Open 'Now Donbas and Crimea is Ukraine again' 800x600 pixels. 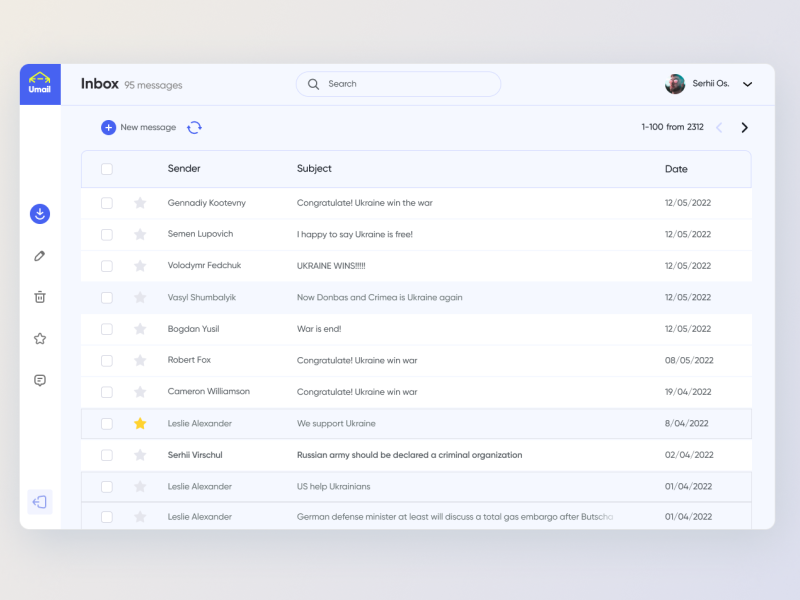pyautogui.click(x=380, y=297)
